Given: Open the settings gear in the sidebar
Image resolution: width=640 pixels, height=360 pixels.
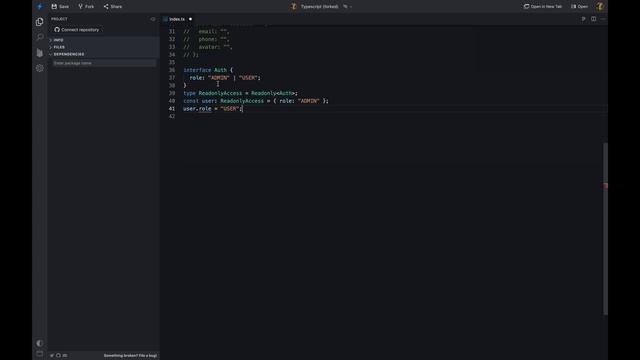Looking at the screenshot, I should (x=40, y=68).
